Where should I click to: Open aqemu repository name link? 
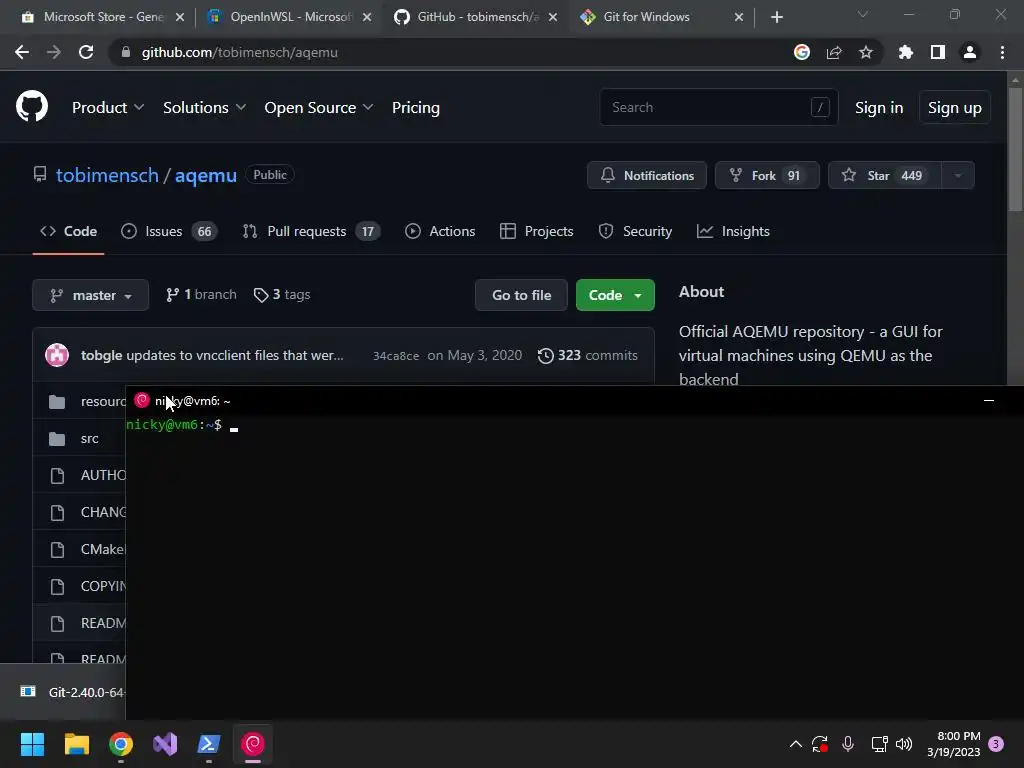pyautogui.click(x=205, y=175)
